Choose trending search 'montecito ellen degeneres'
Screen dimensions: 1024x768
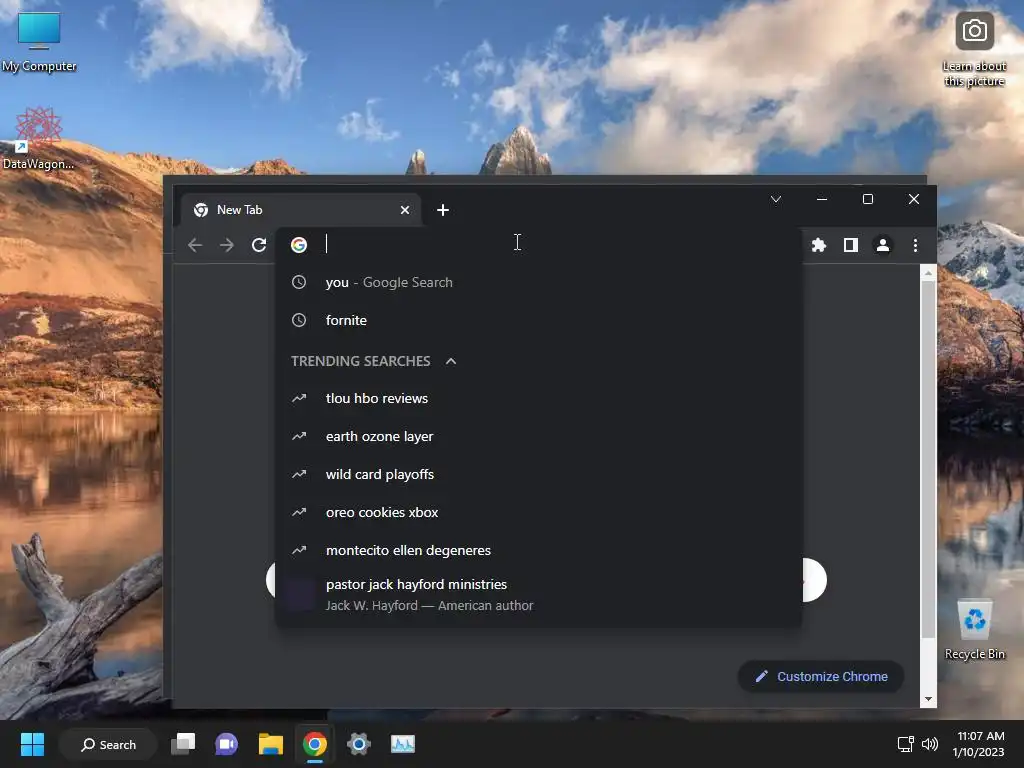539,550
